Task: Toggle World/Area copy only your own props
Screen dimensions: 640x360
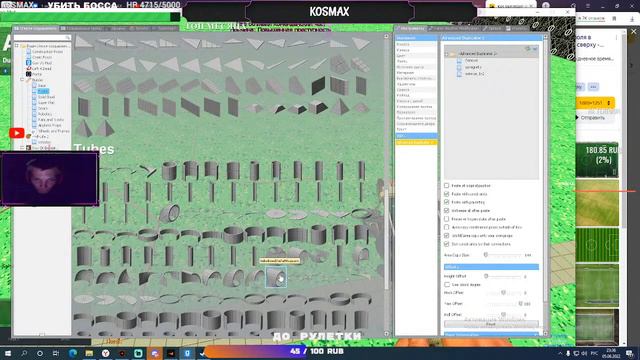Action: click(x=447, y=236)
